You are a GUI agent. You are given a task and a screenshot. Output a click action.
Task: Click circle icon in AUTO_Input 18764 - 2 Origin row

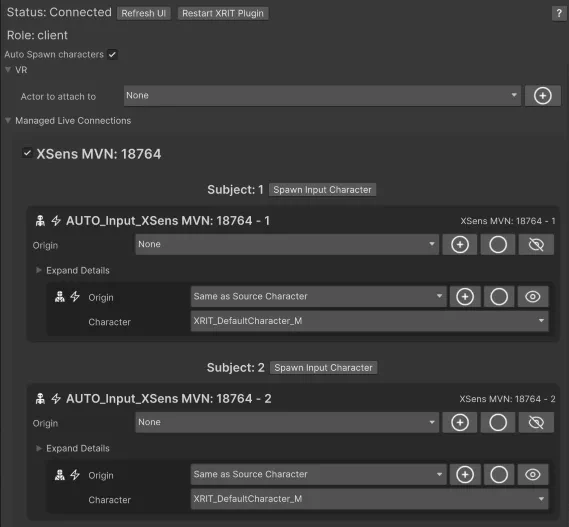click(x=498, y=422)
